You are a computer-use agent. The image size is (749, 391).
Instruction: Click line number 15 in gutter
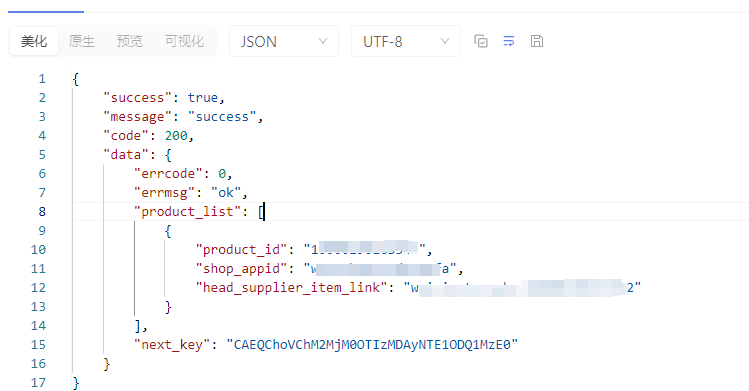tap(38, 345)
